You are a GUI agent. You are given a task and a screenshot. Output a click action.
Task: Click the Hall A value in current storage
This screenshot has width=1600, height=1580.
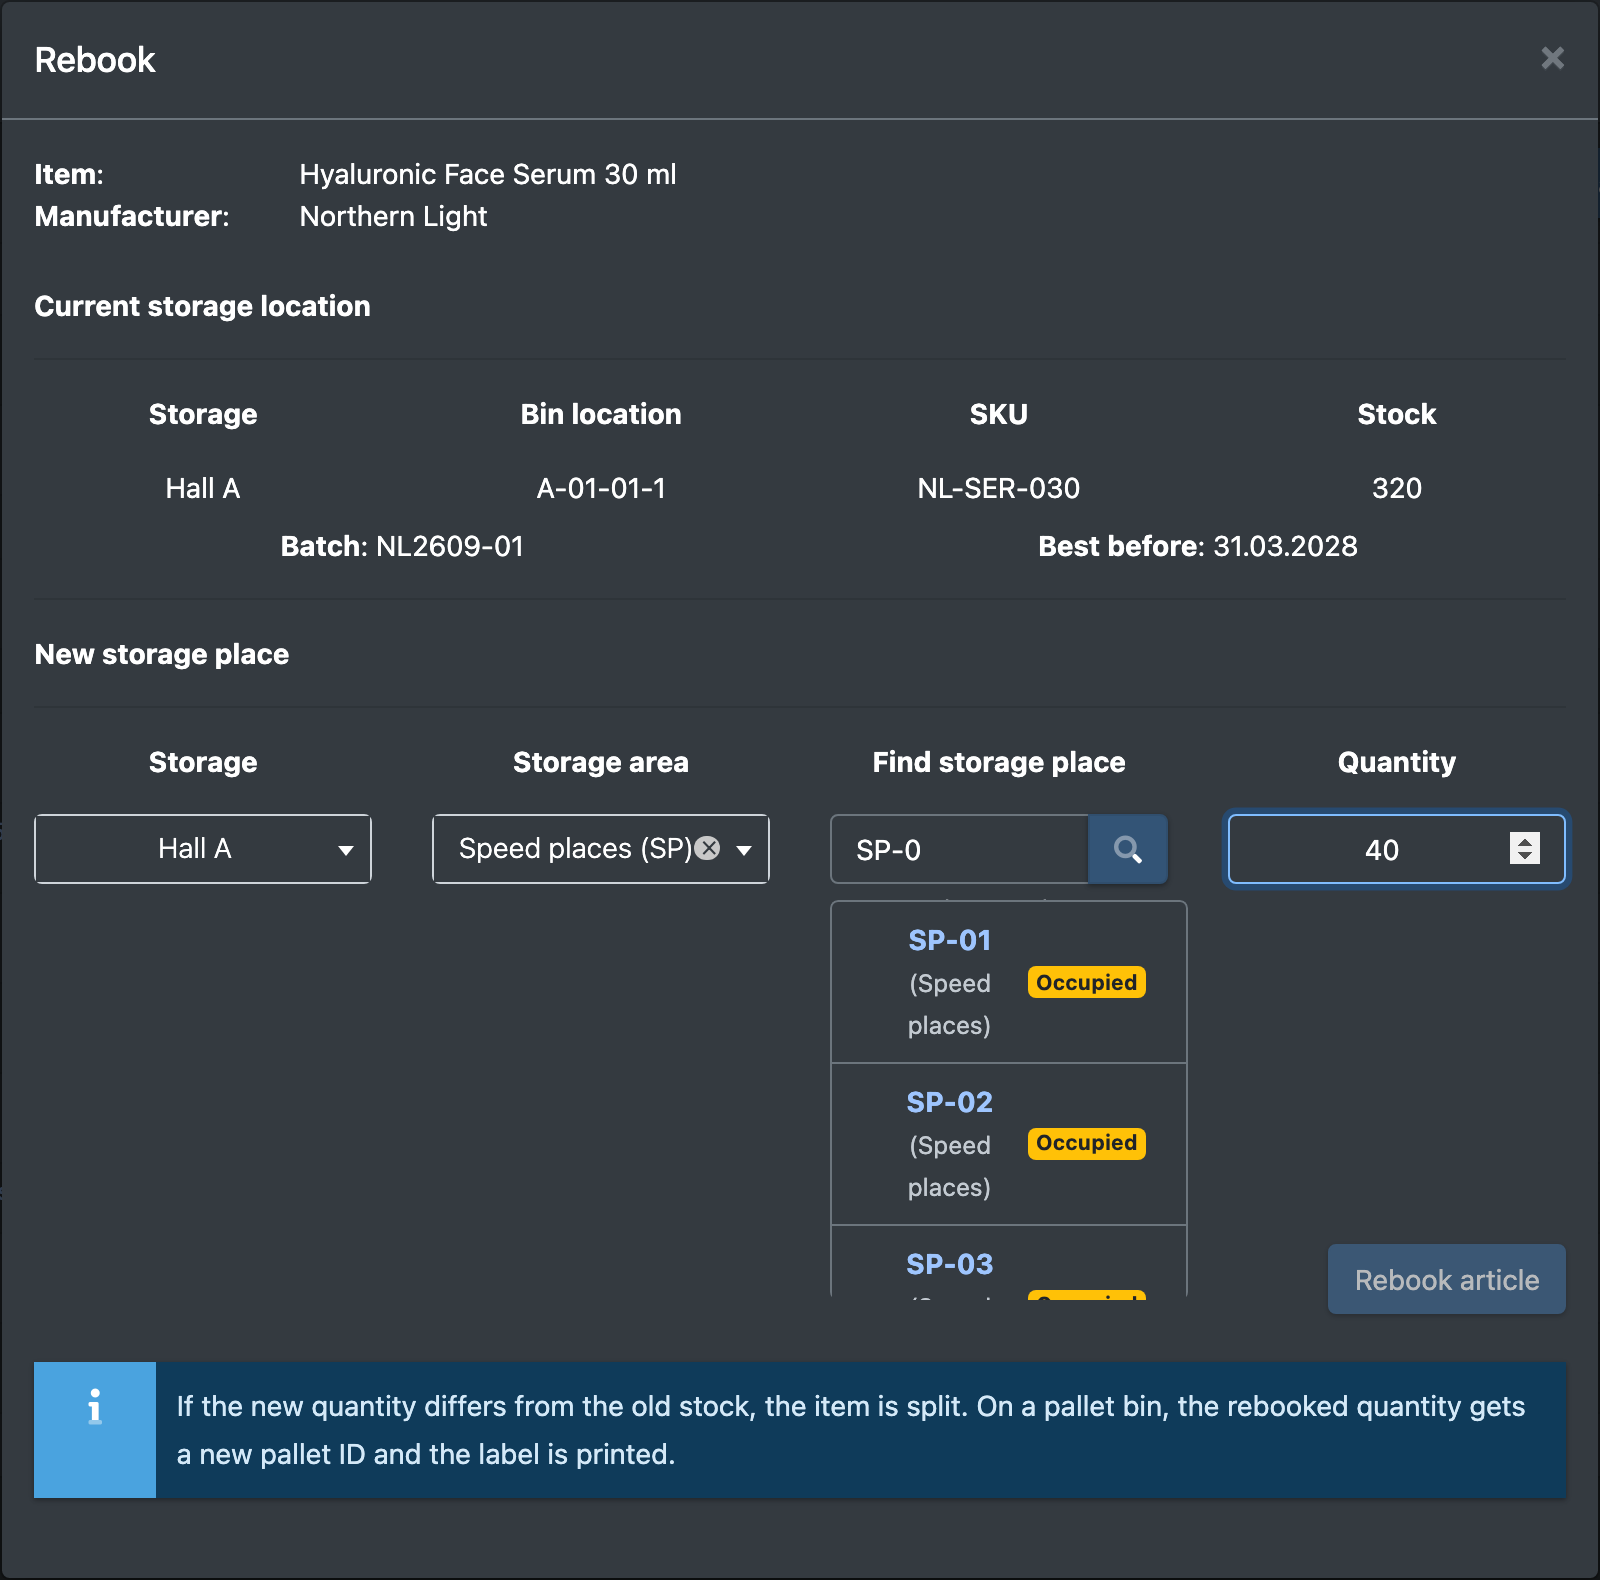(x=203, y=488)
